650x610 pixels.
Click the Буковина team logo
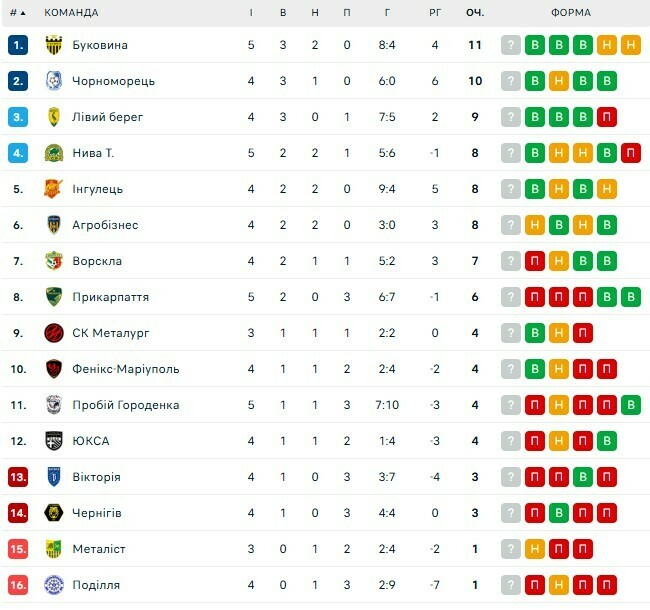coord(54,45)
